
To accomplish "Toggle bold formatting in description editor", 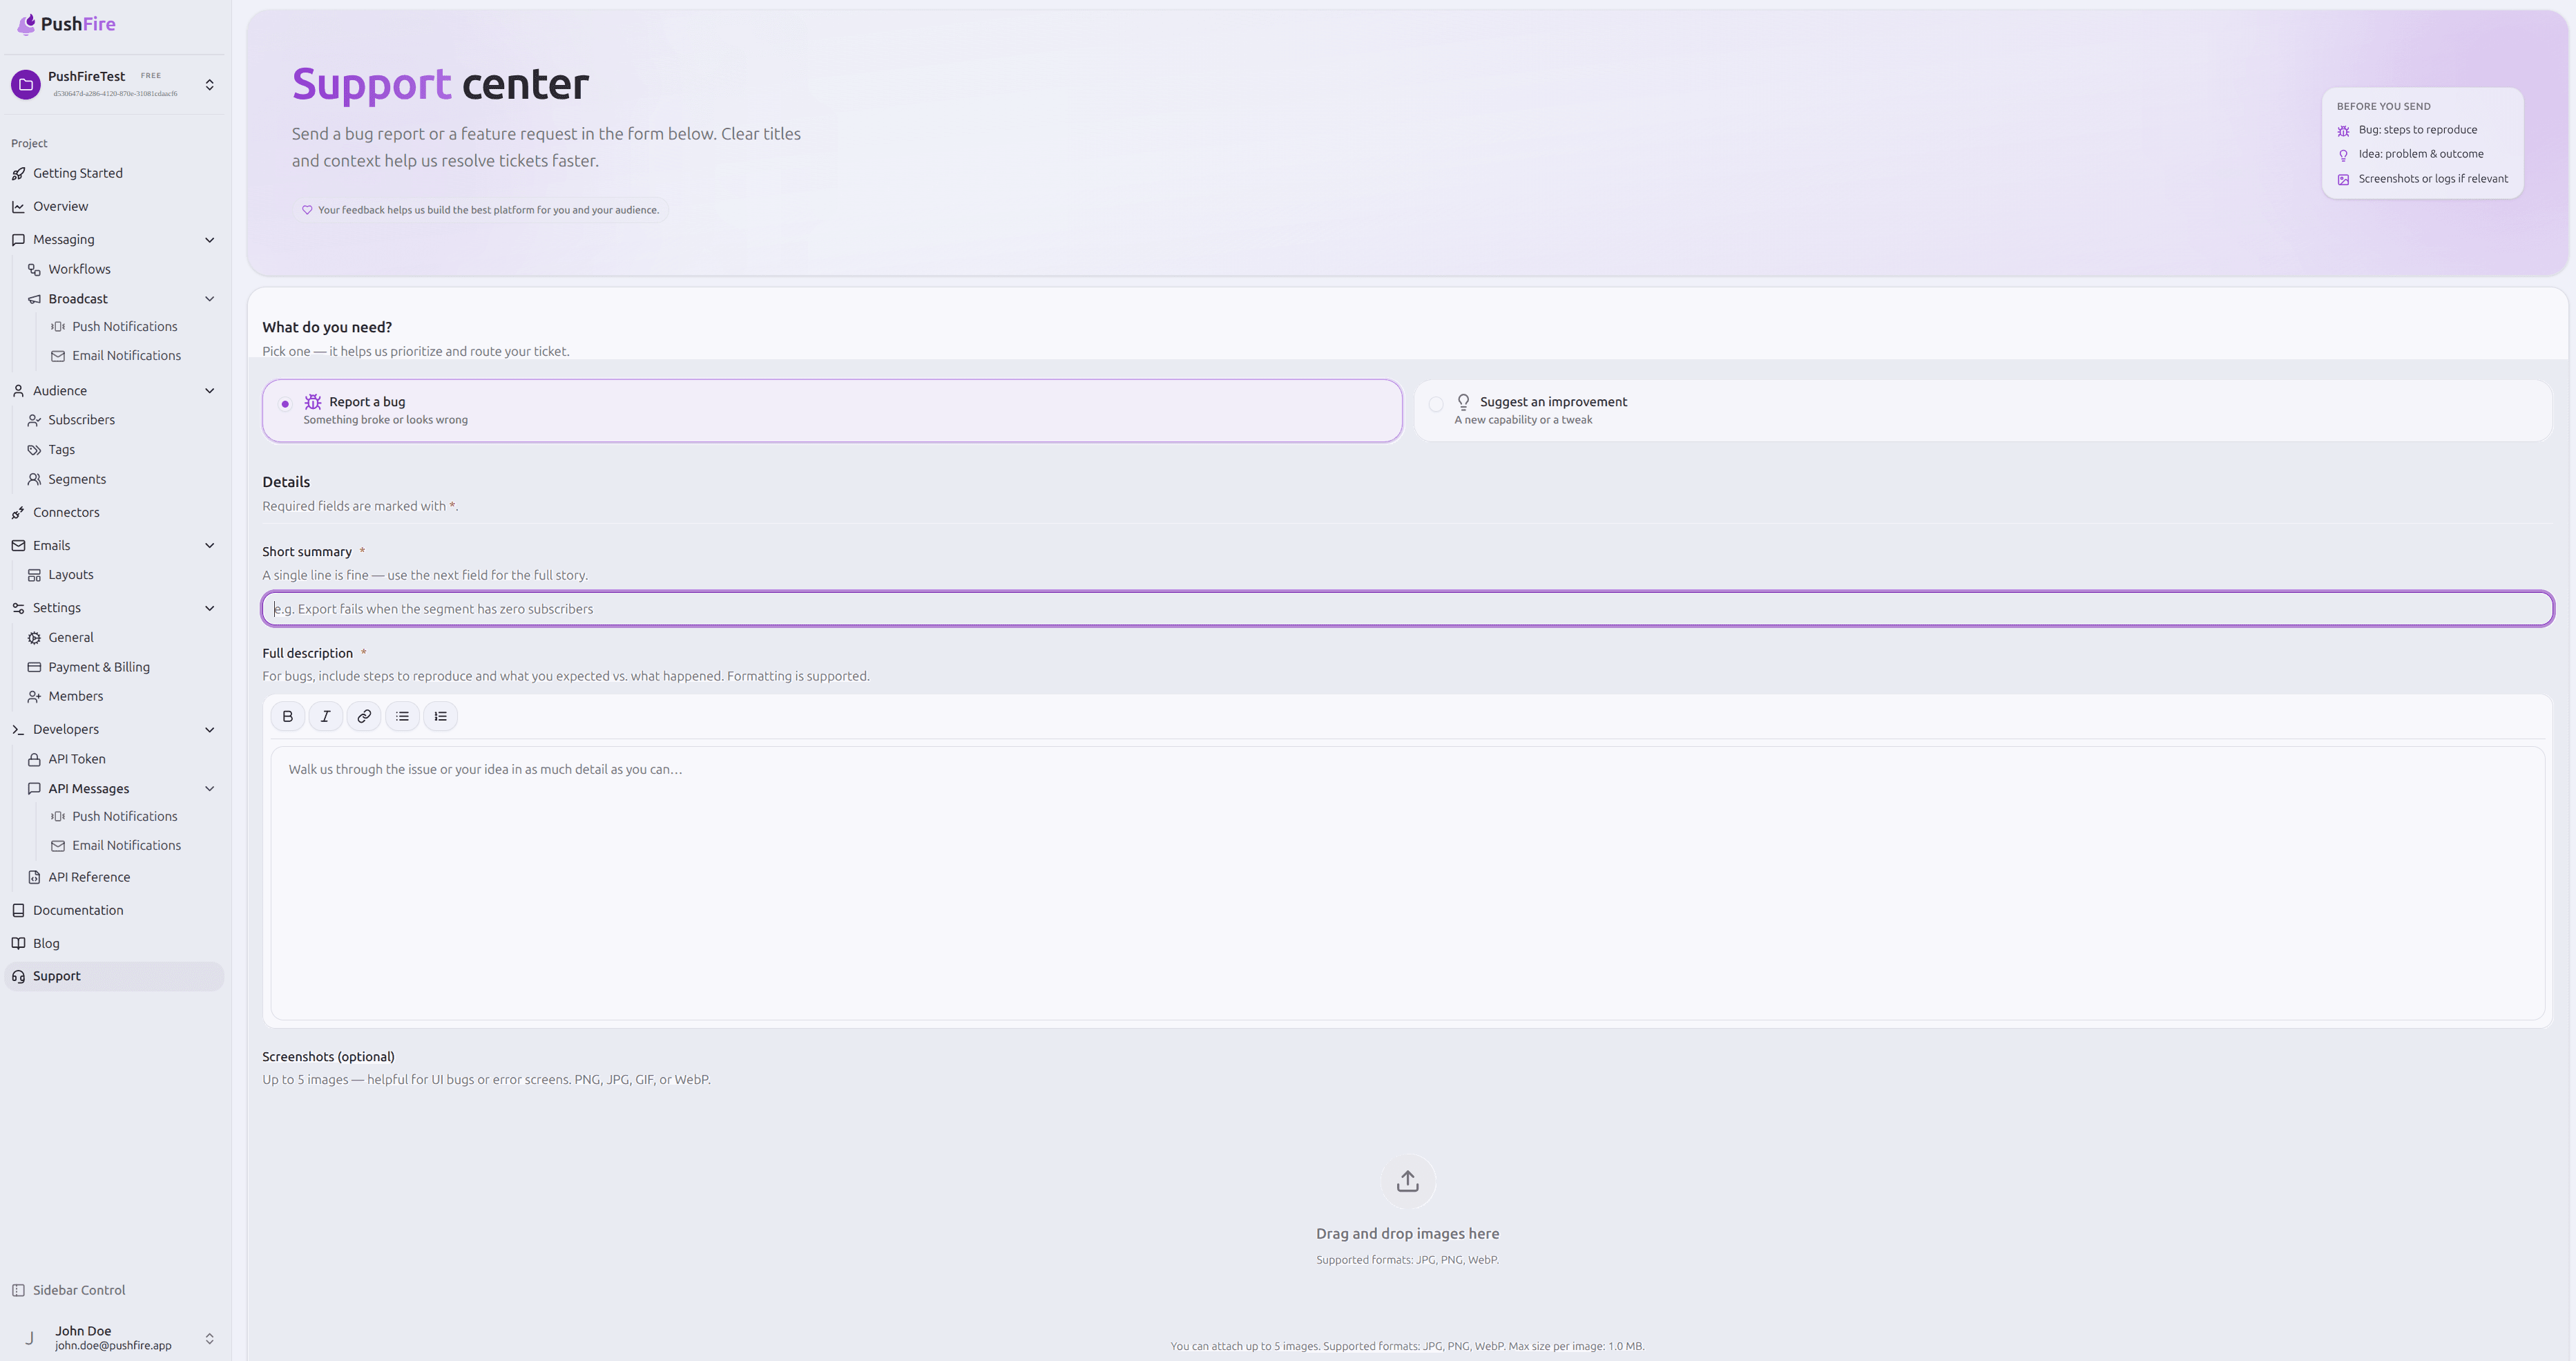I will tap(287, 716).
